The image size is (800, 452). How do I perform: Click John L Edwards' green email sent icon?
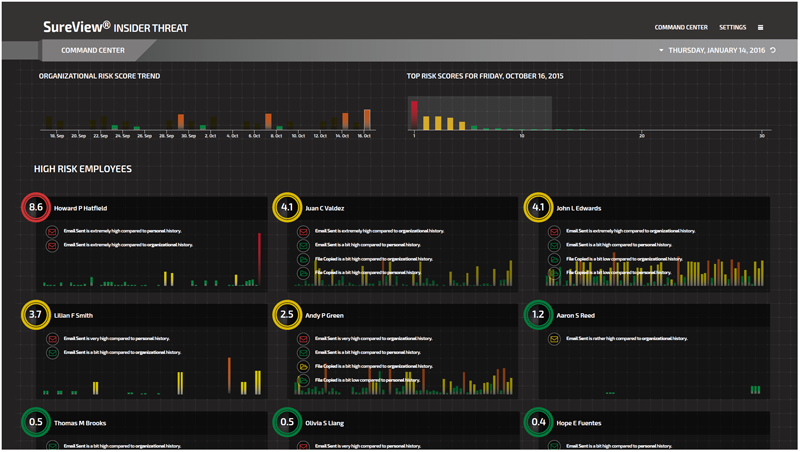coord(554,245)
